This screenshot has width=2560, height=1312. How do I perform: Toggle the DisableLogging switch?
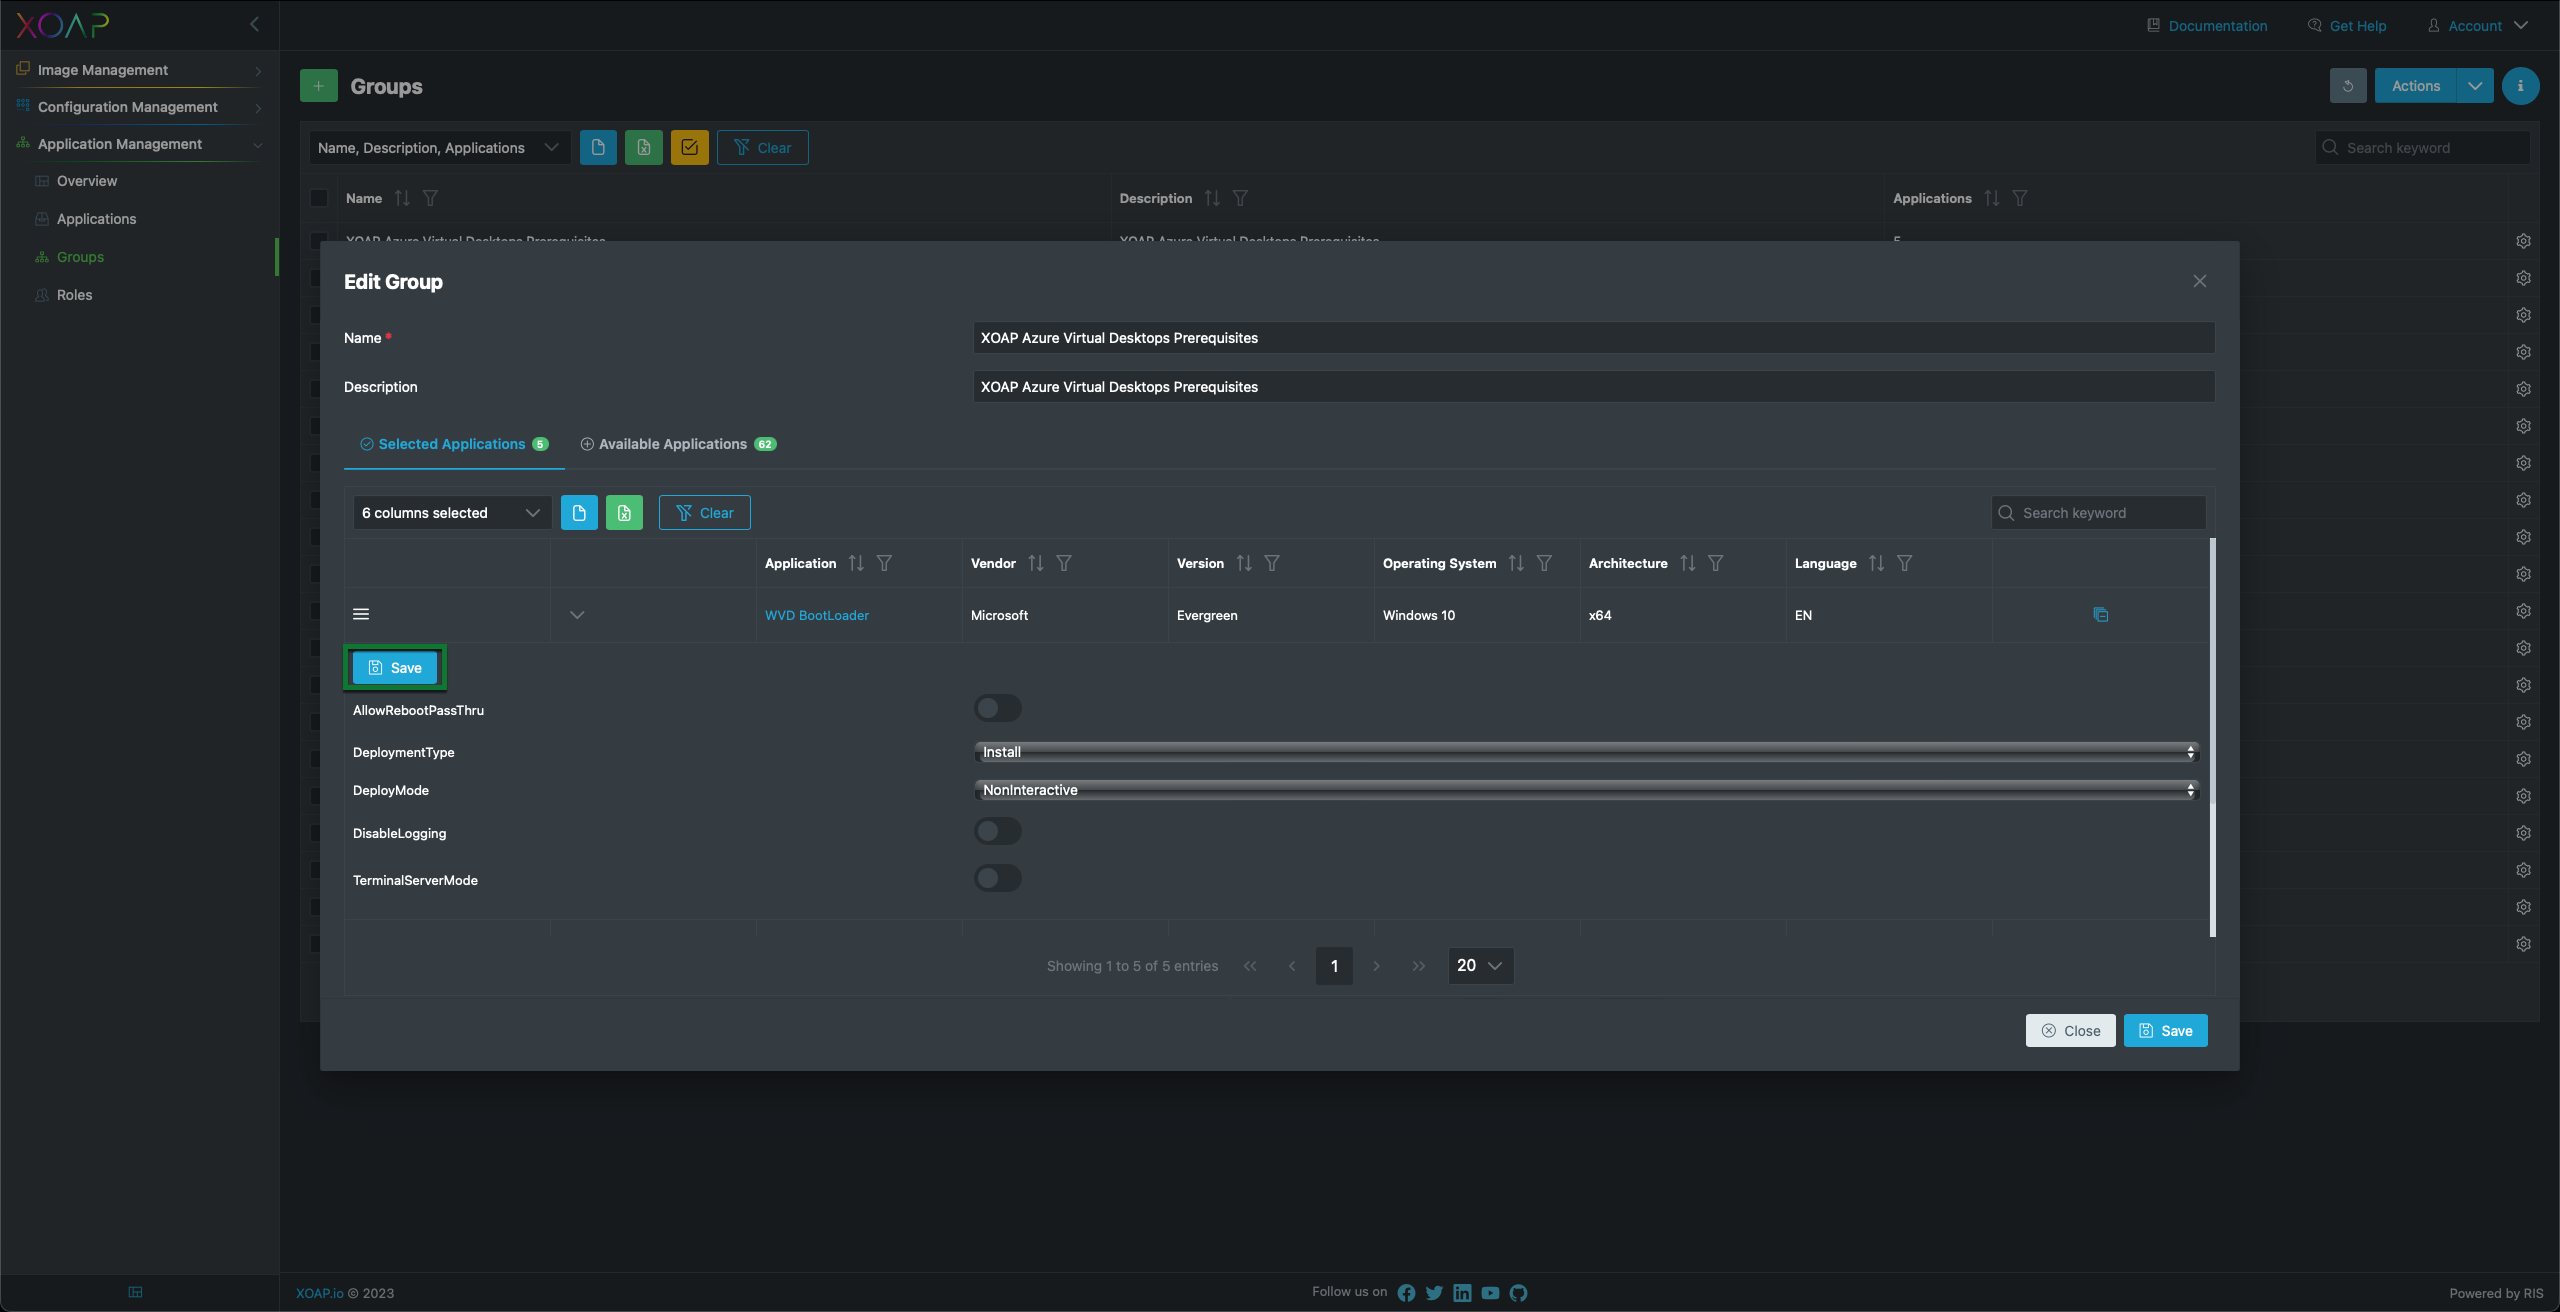[997, 831]
